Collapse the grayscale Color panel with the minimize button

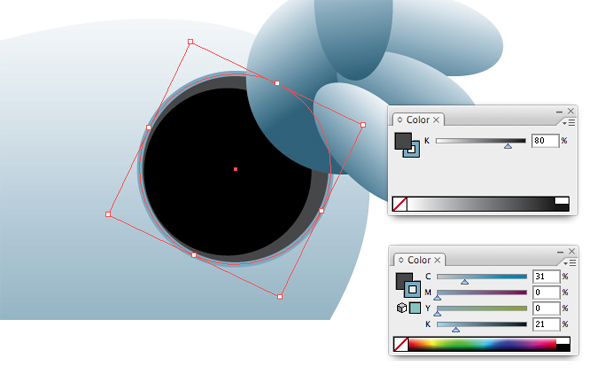click(x=559, y=112)
